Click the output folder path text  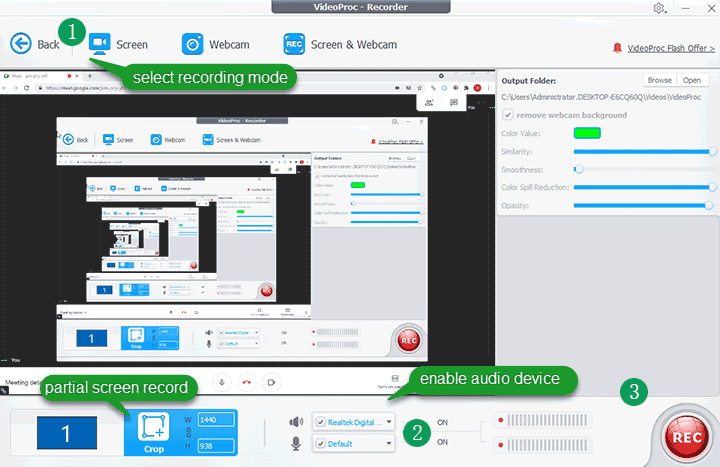coord(601,97)
